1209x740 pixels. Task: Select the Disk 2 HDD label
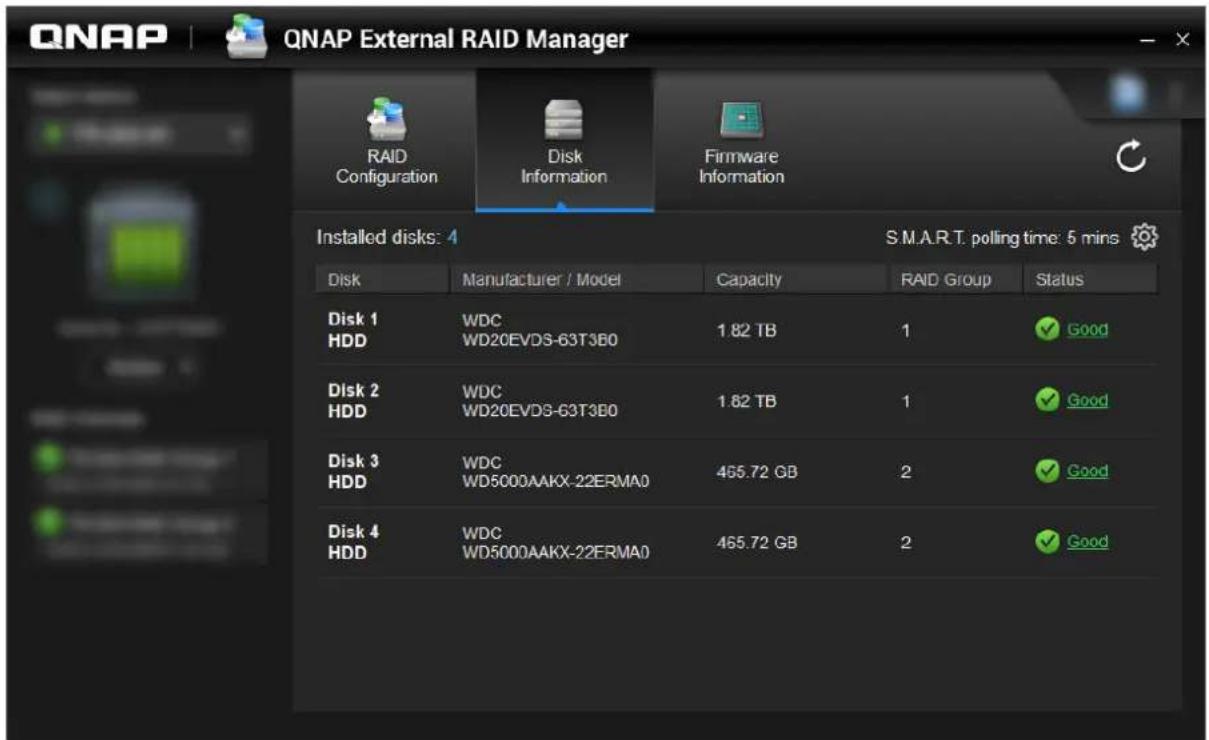click(x=353, y=400)
